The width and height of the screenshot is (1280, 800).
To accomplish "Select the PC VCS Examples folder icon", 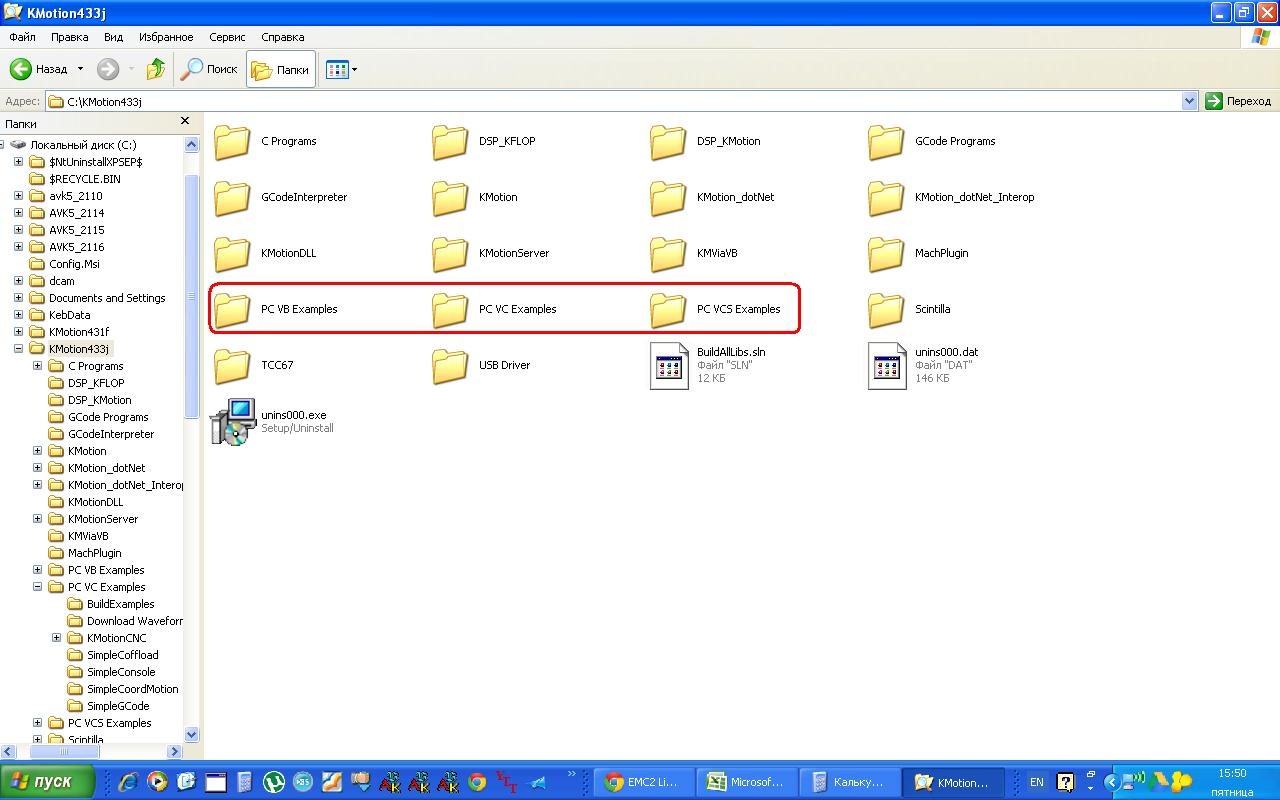I will pyautogui.click(x=668, y=310).
